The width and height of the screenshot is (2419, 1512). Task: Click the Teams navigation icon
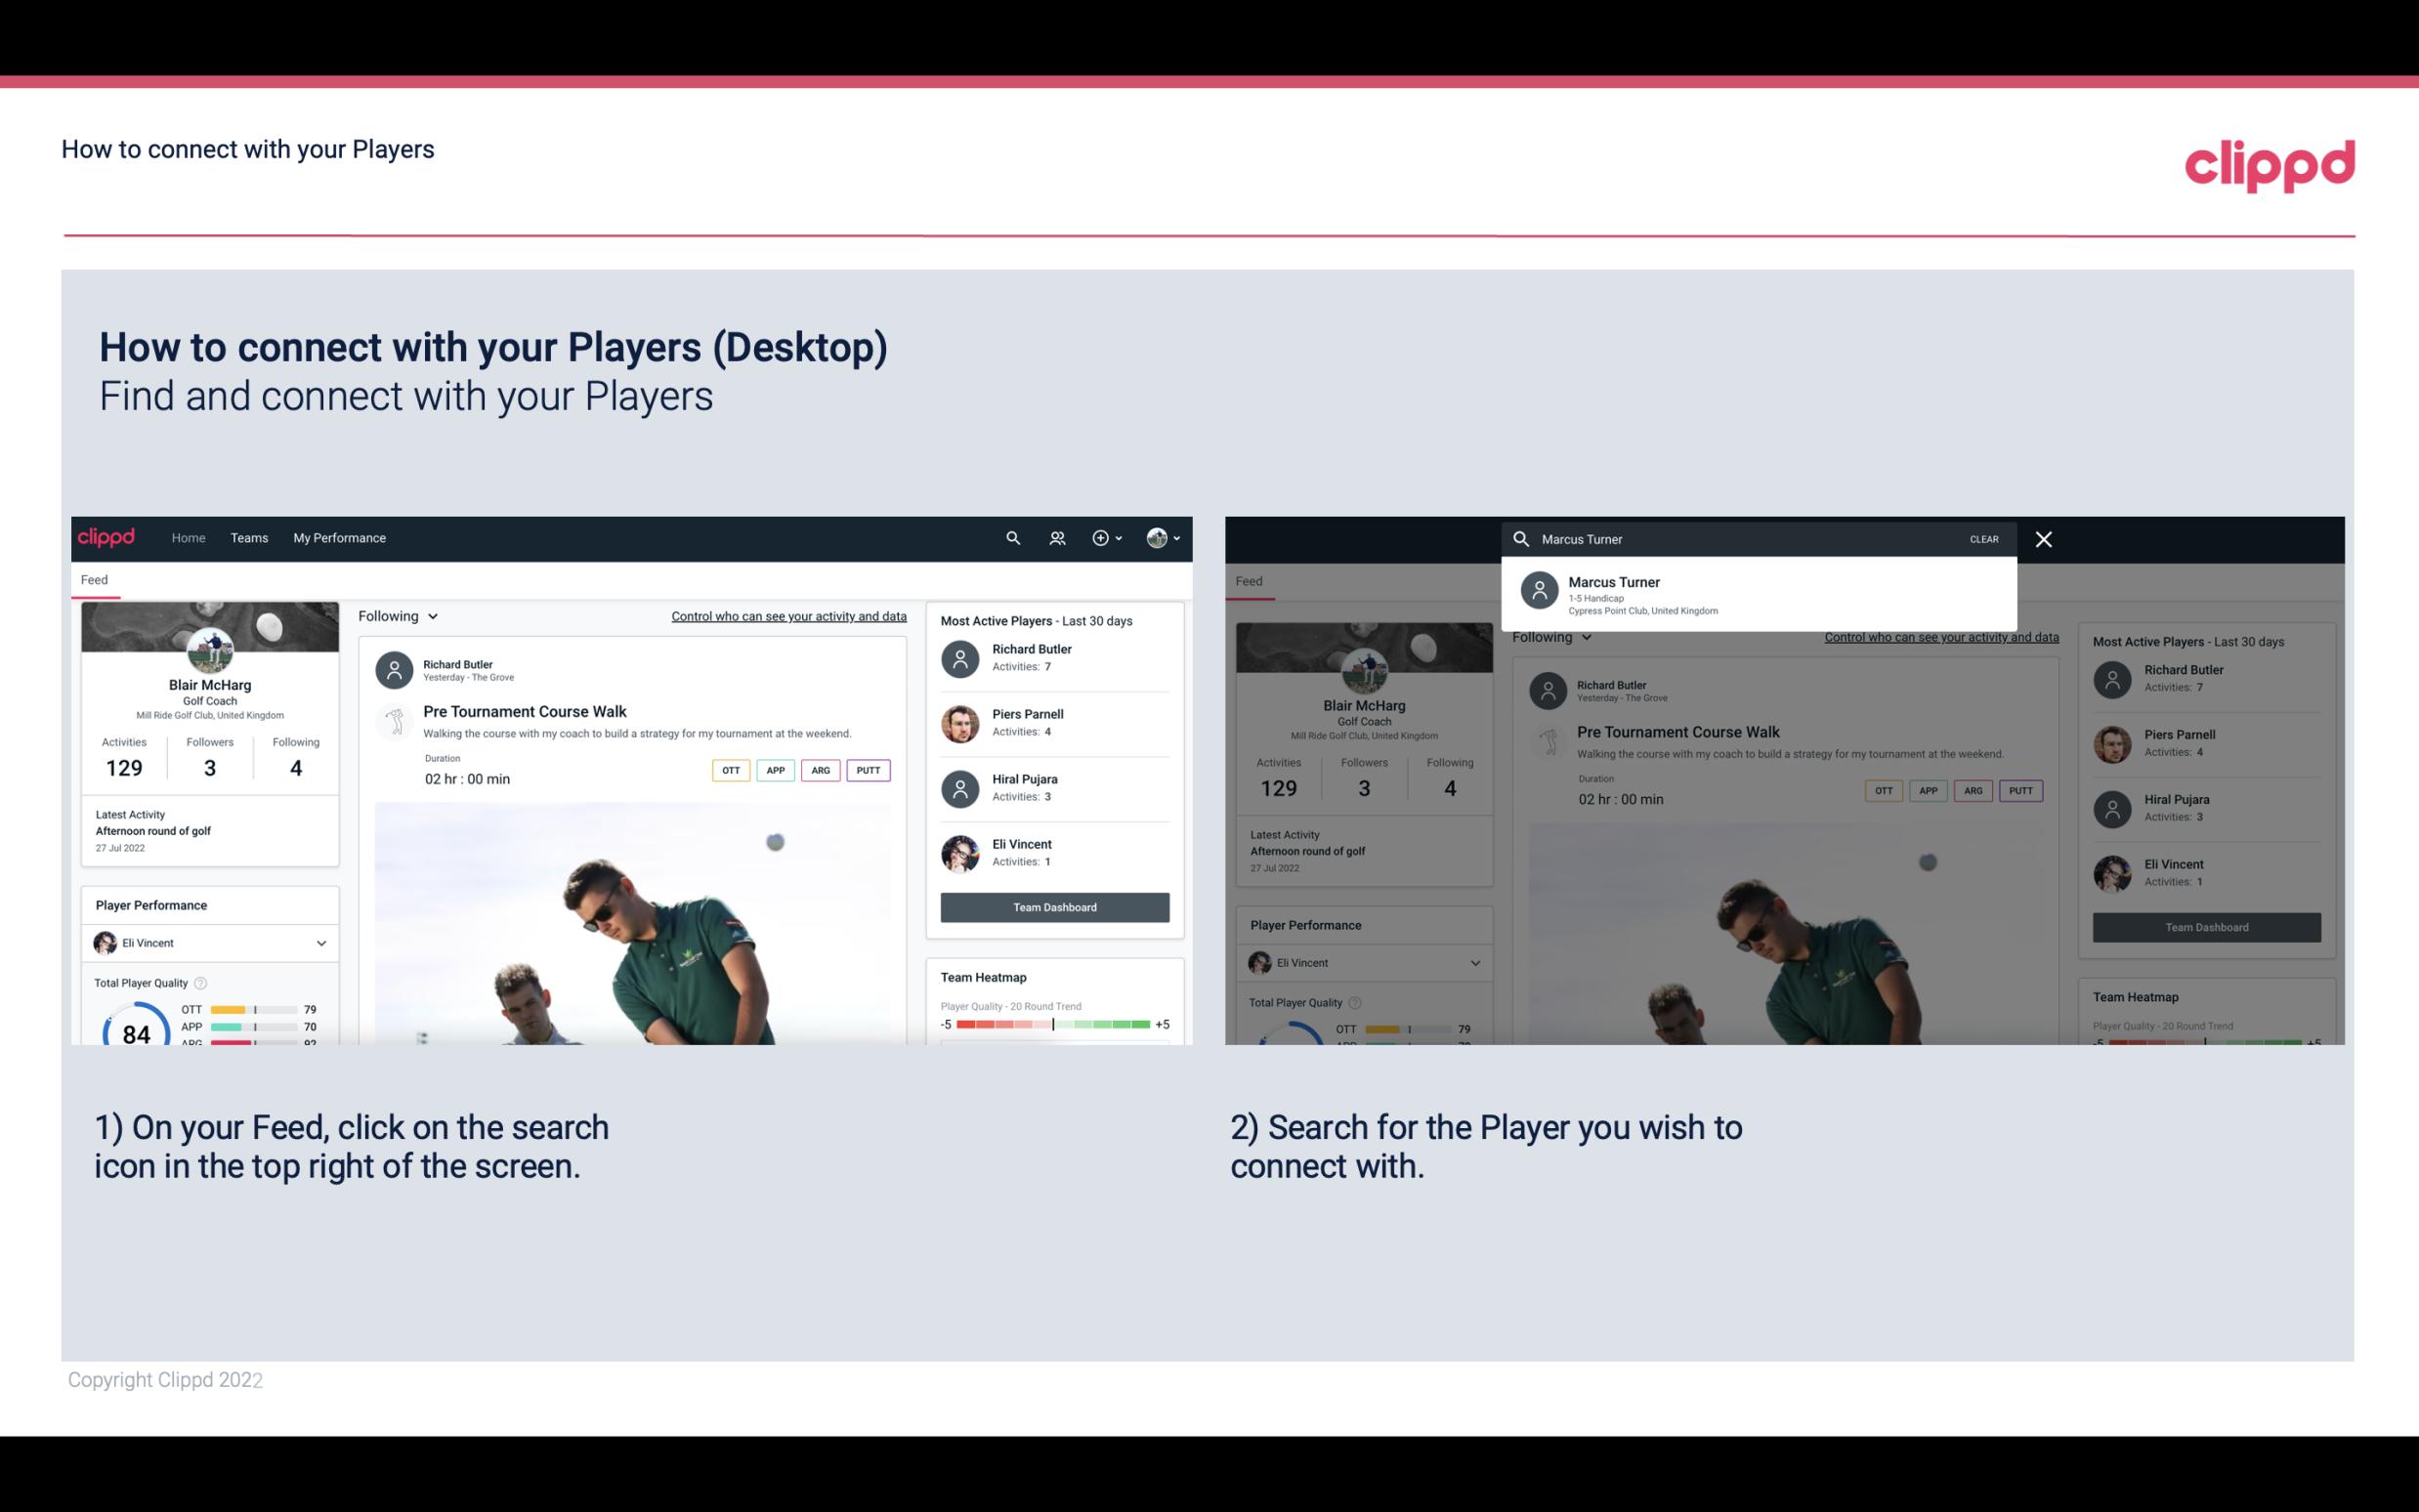pos(249,538)
